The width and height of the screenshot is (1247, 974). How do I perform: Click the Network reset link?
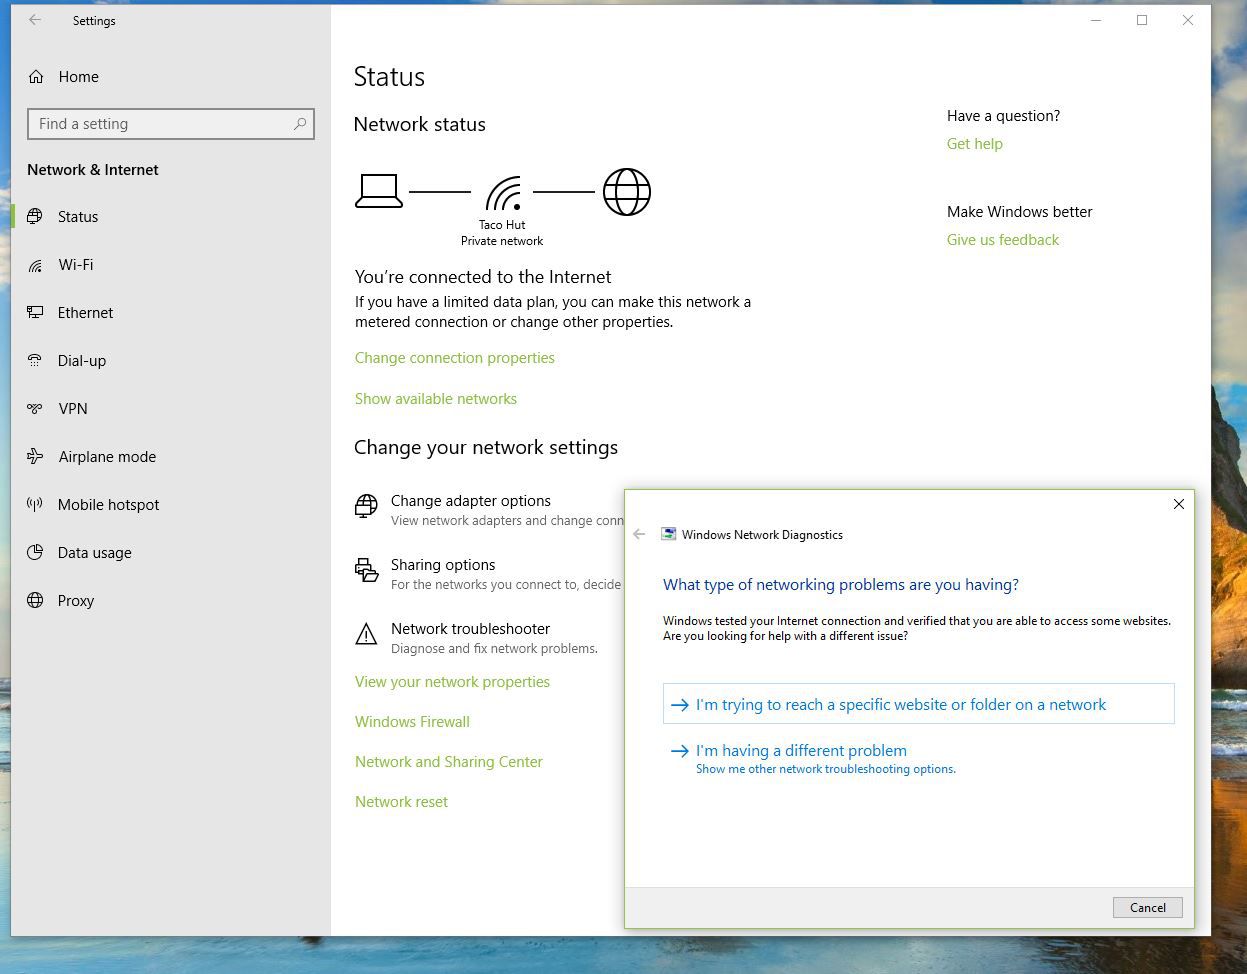401,802
